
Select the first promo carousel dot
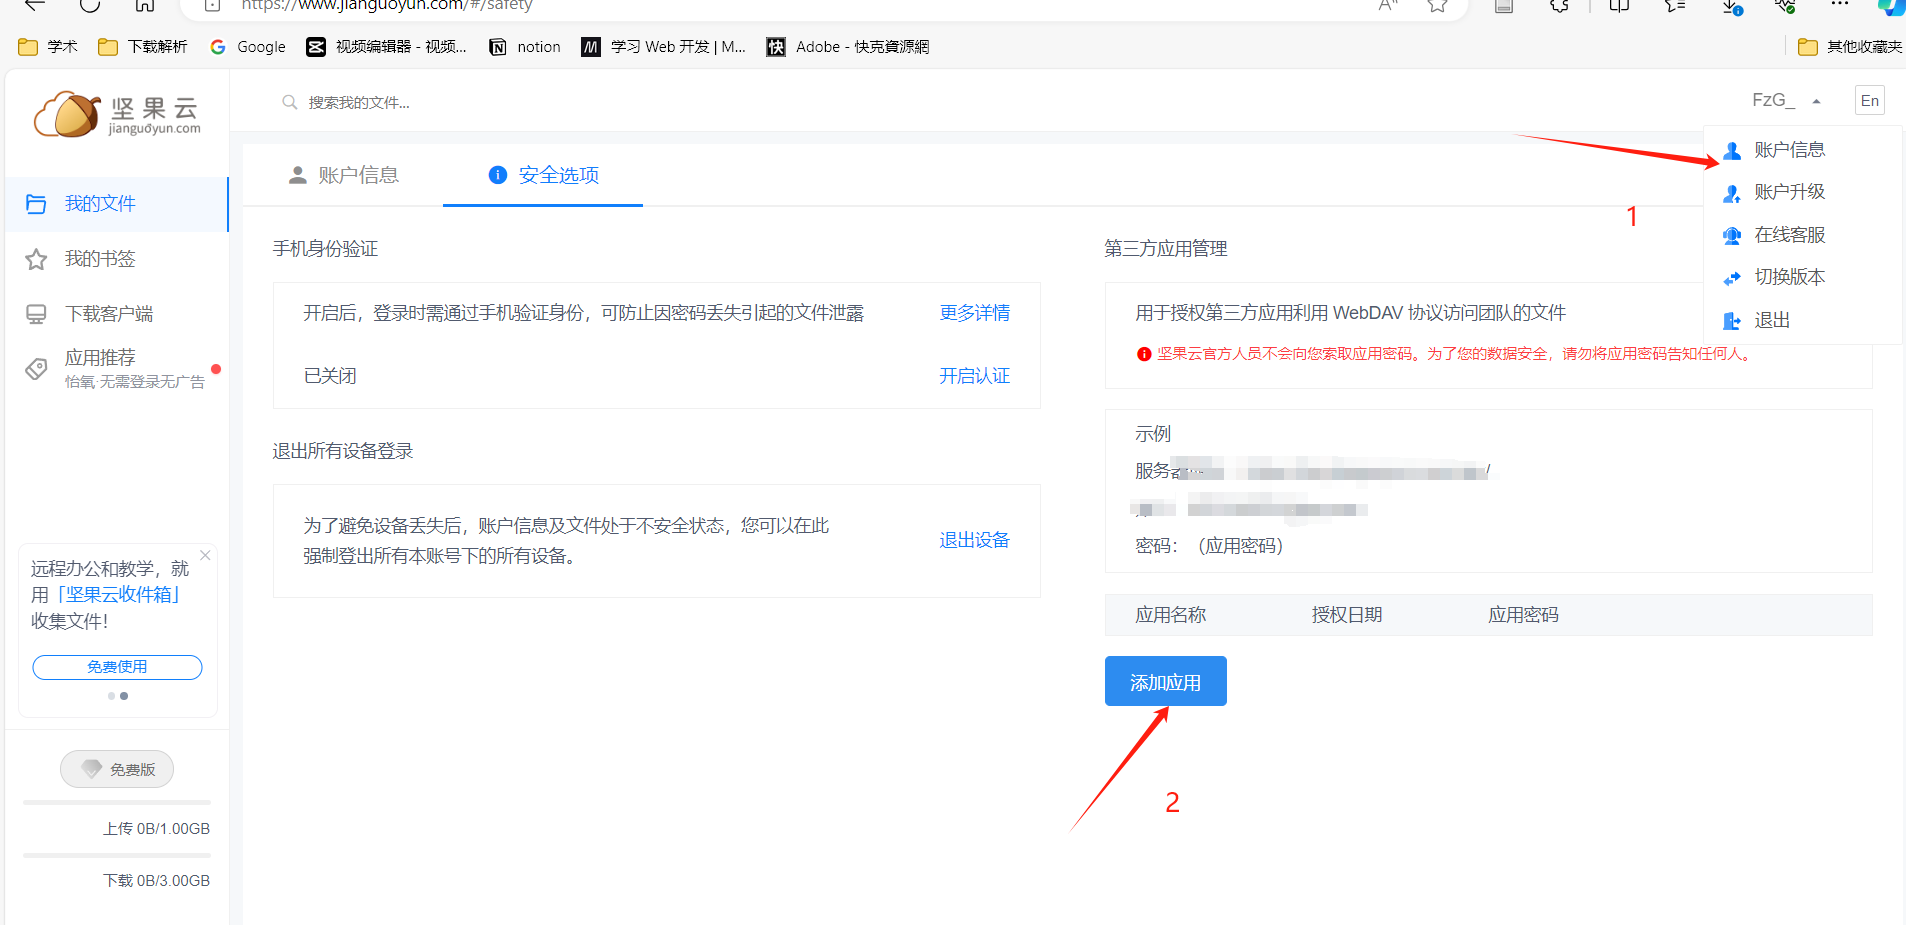point(111,696)
